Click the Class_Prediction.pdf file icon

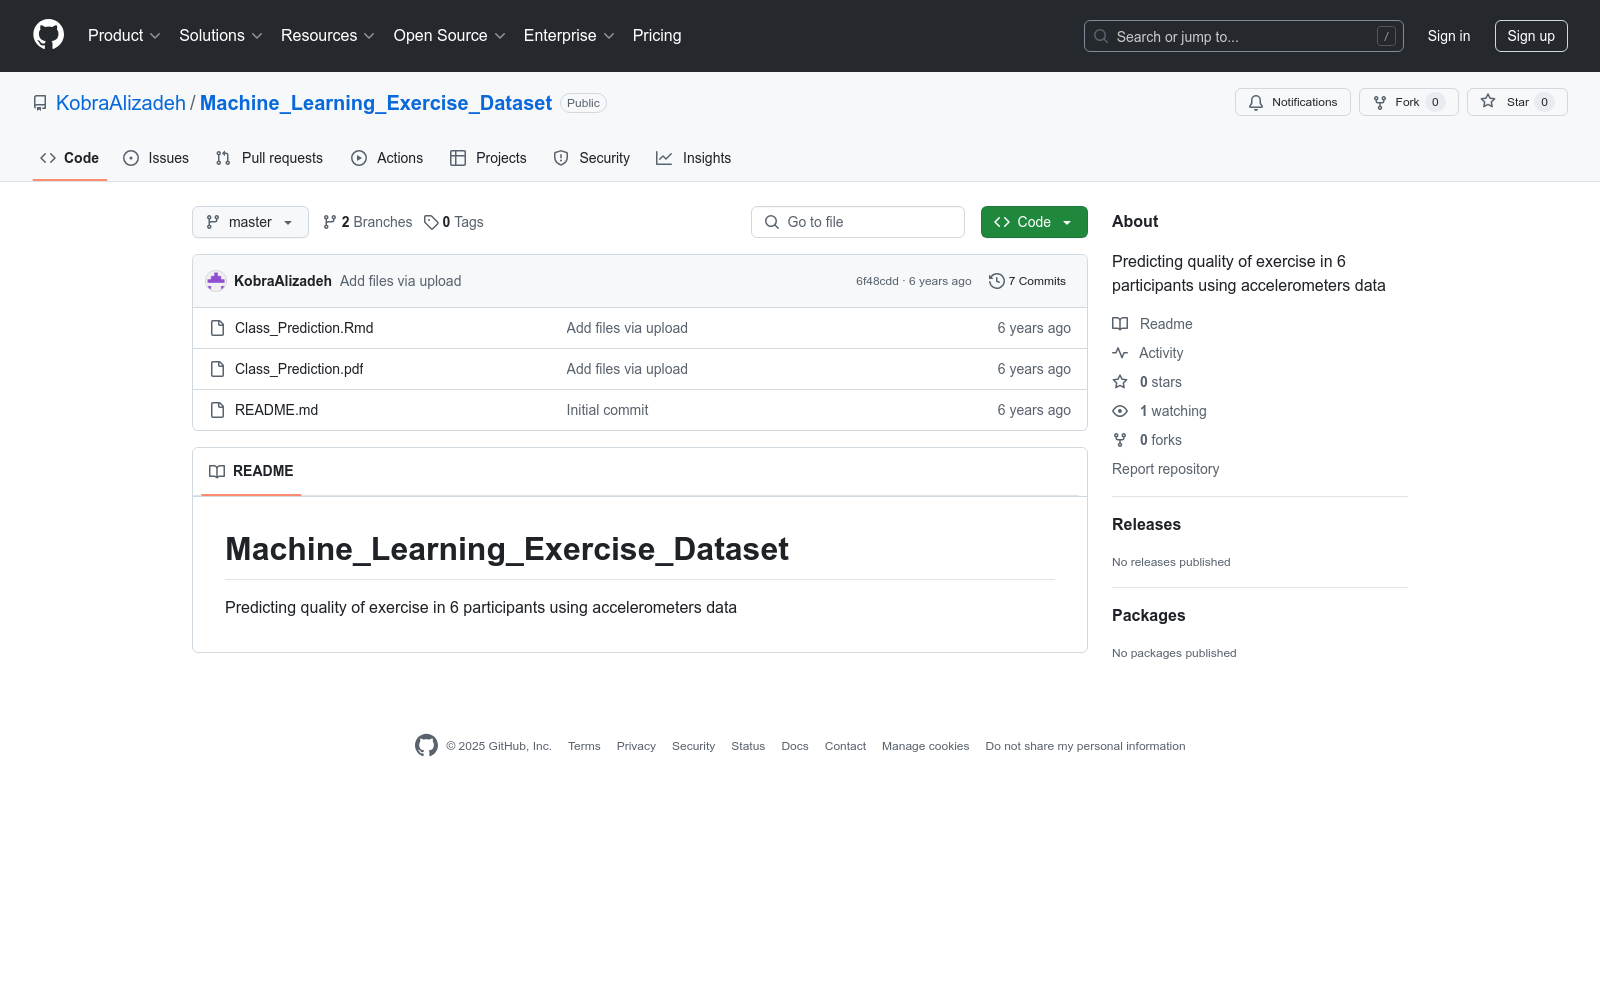pos(217,369)
